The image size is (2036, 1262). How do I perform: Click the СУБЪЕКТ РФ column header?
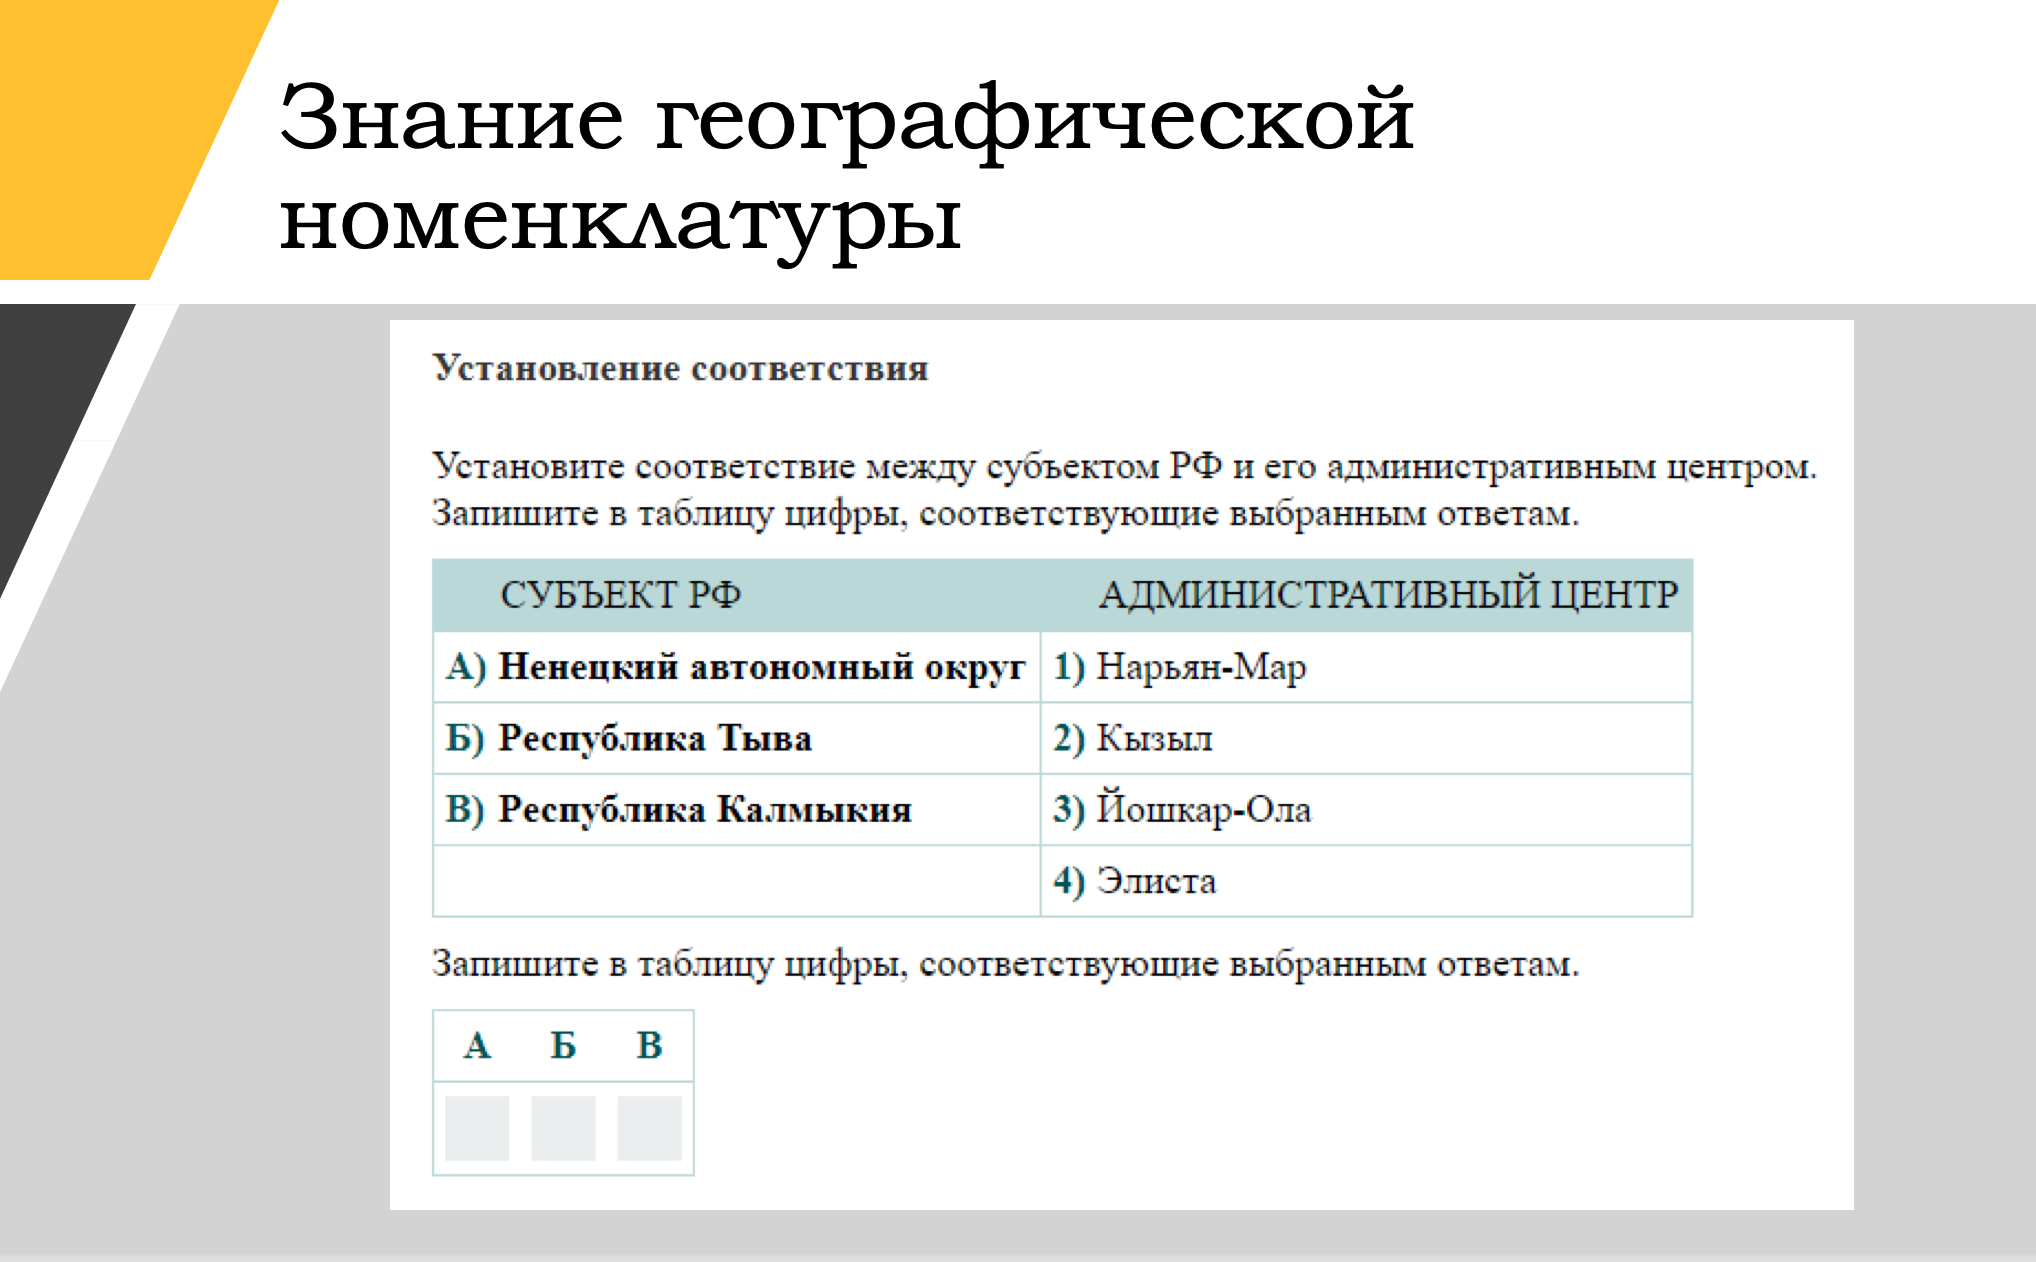pos(620,595)
